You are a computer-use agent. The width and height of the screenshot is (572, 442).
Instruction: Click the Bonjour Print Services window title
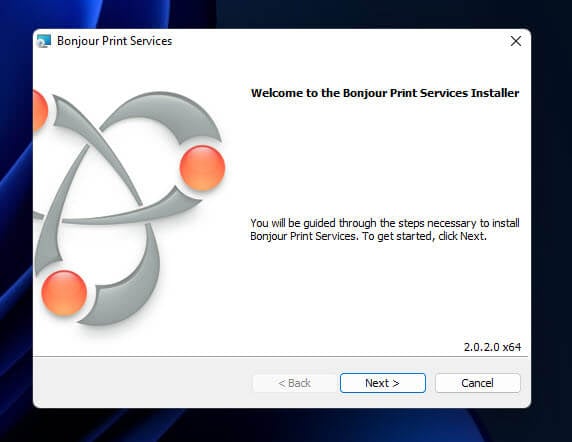point(115,41)
